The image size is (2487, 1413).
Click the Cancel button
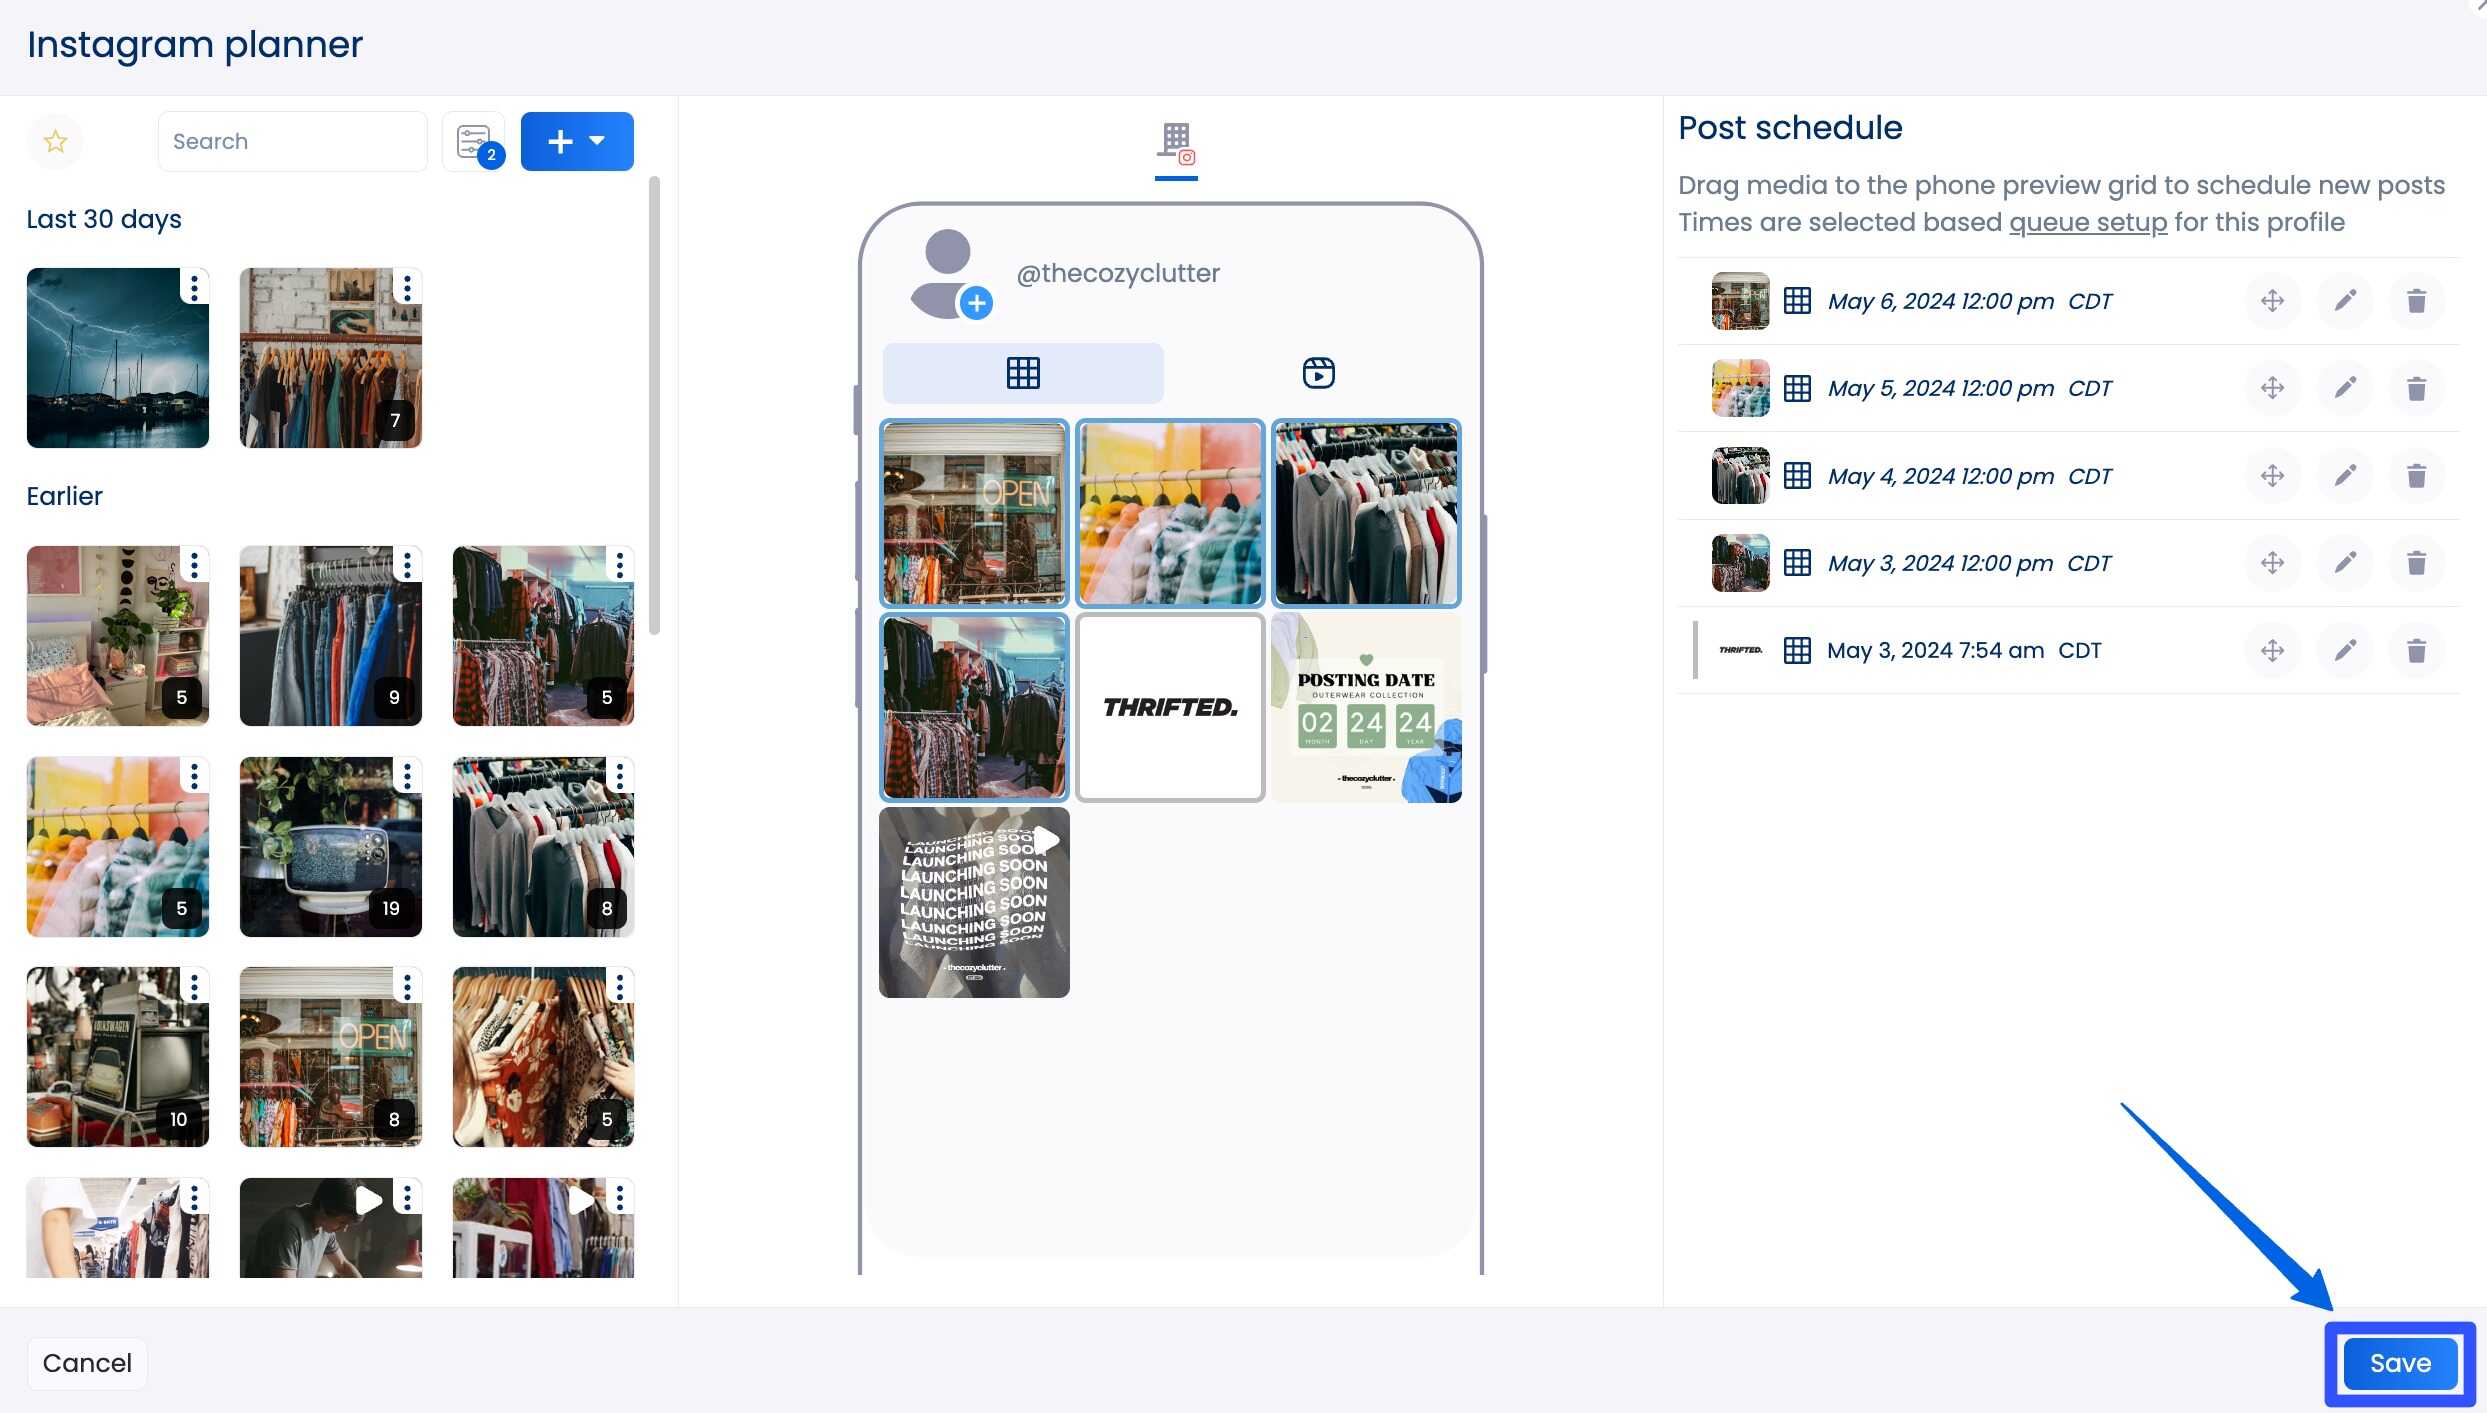(x=86, y=1362)
